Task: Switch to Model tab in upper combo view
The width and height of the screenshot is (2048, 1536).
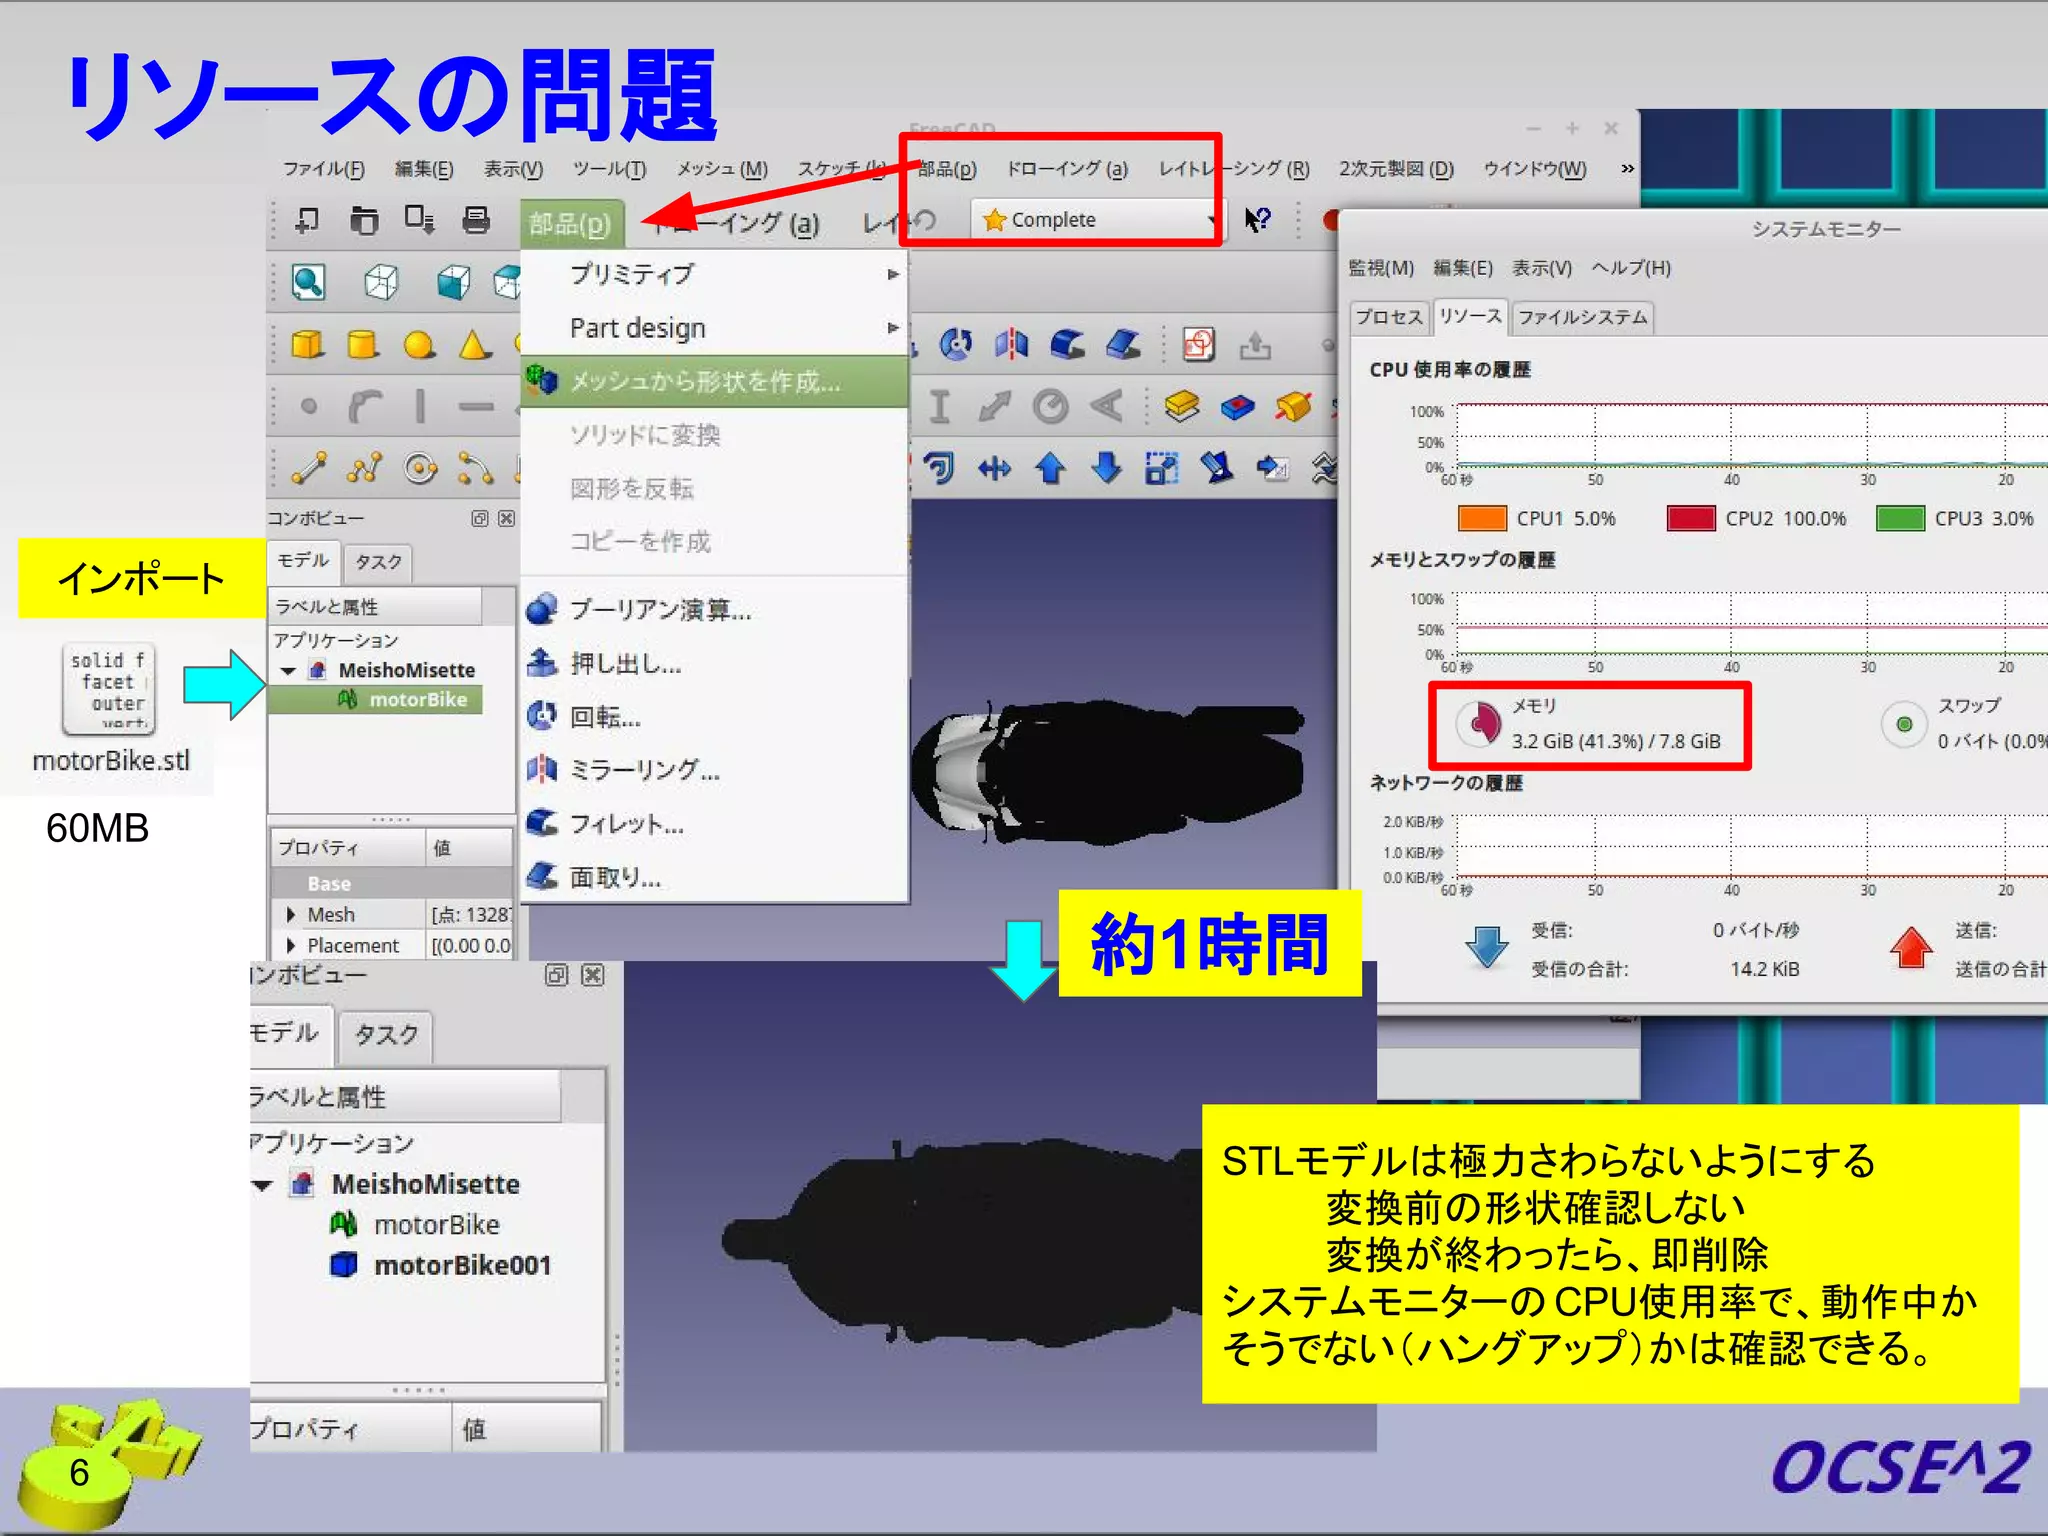Action: pos(302,560)
